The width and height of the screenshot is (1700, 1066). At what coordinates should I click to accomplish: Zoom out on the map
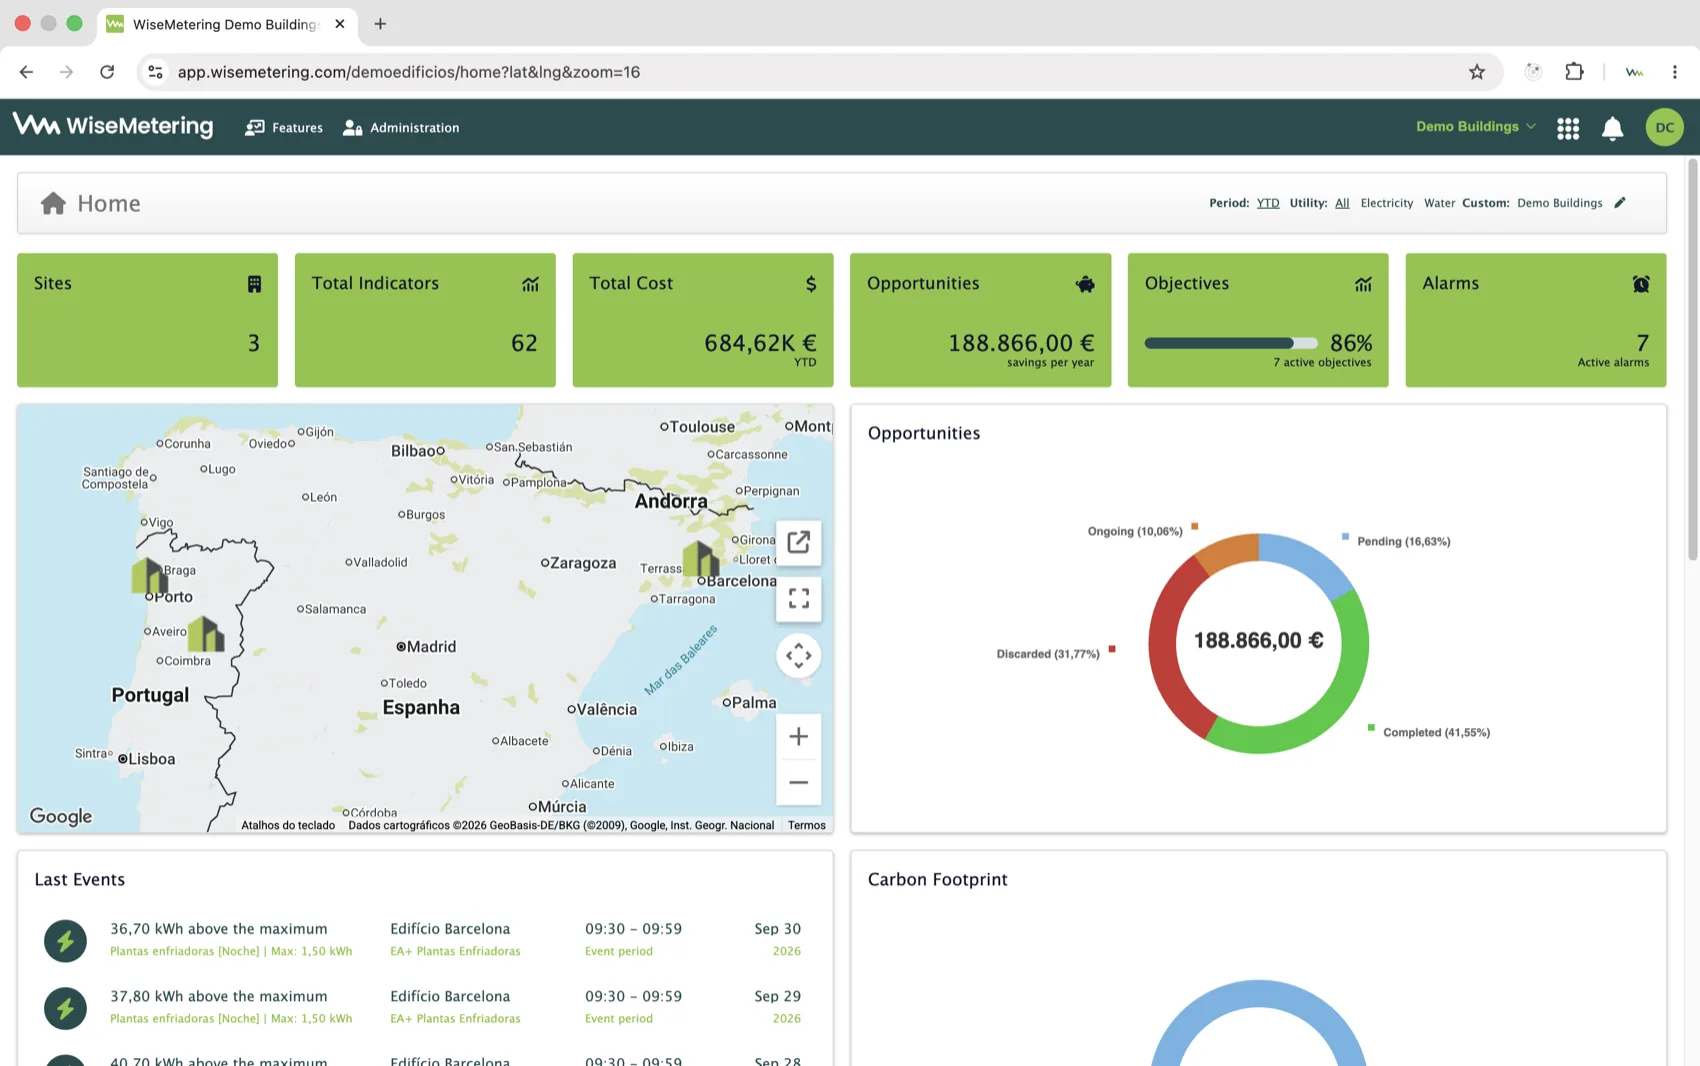(x=798, y=782)
